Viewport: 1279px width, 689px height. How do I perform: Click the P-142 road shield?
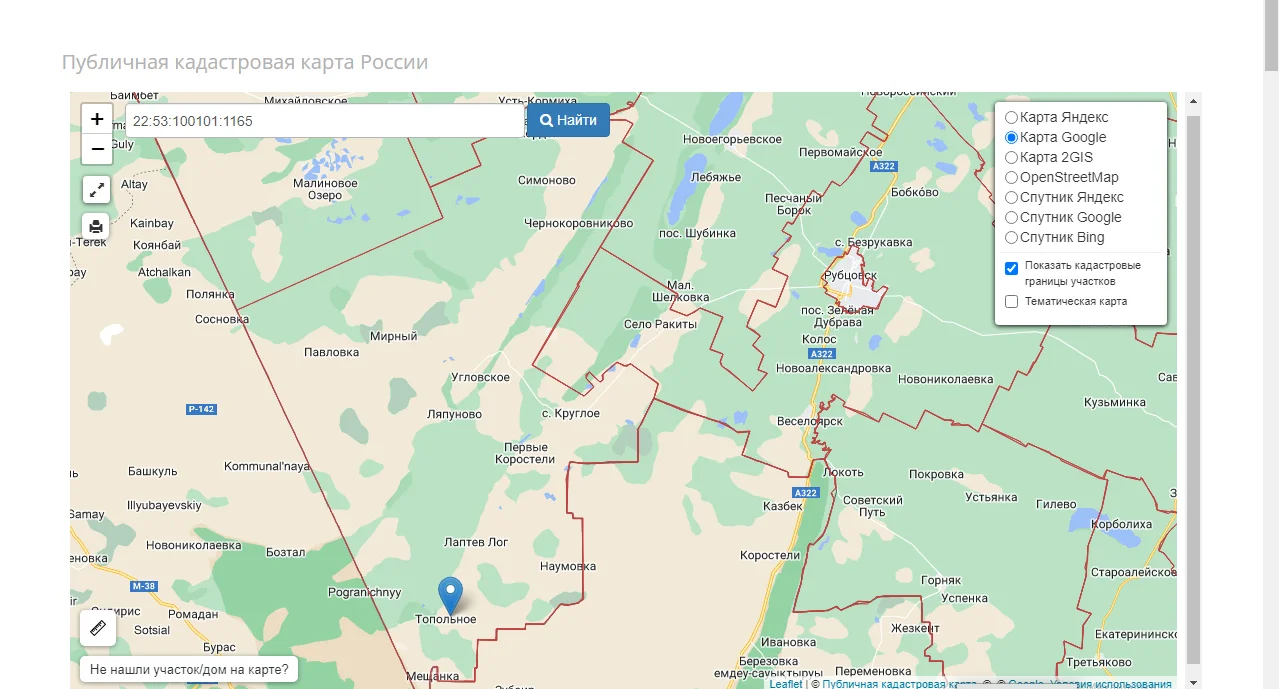(201, 409)
